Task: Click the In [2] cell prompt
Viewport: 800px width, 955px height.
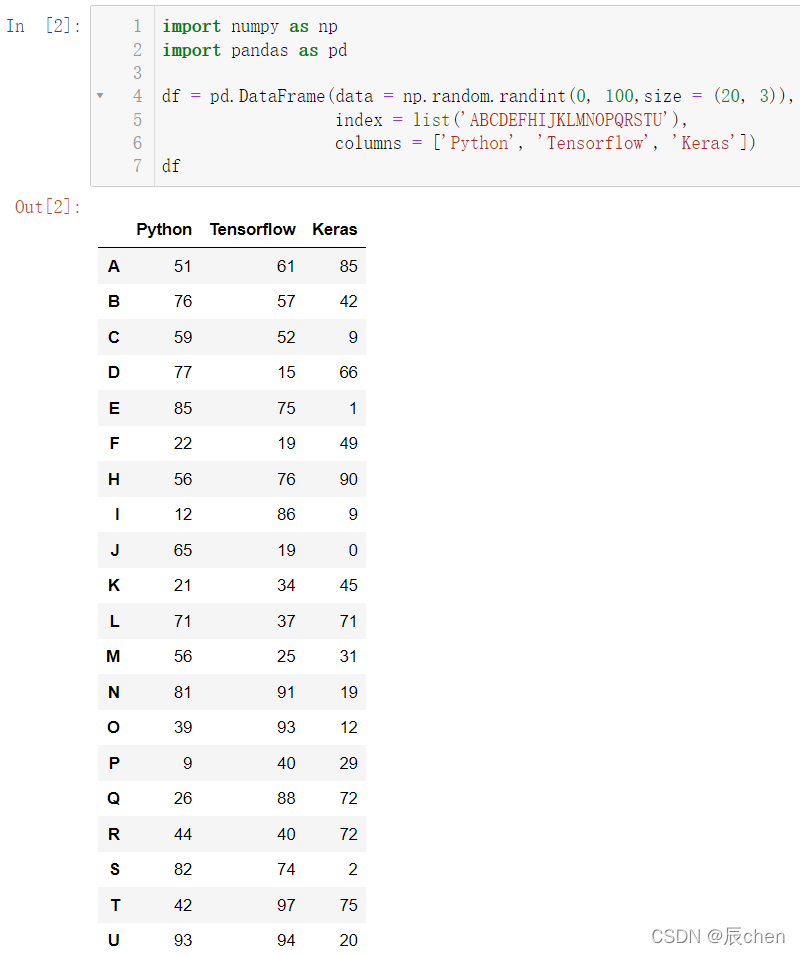Action: pos(43,26)
